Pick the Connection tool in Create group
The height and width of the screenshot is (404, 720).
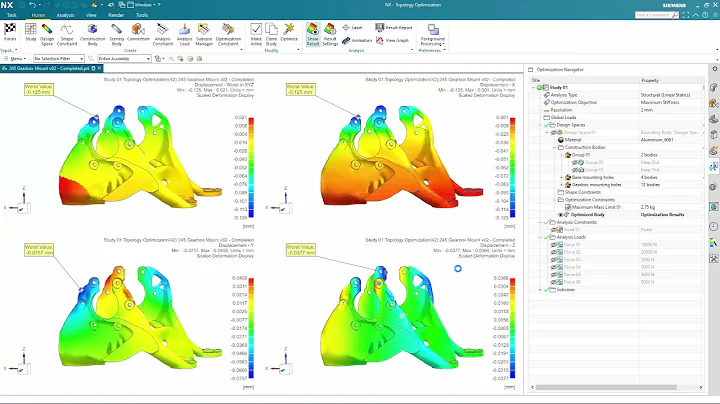tap(138, 30)
